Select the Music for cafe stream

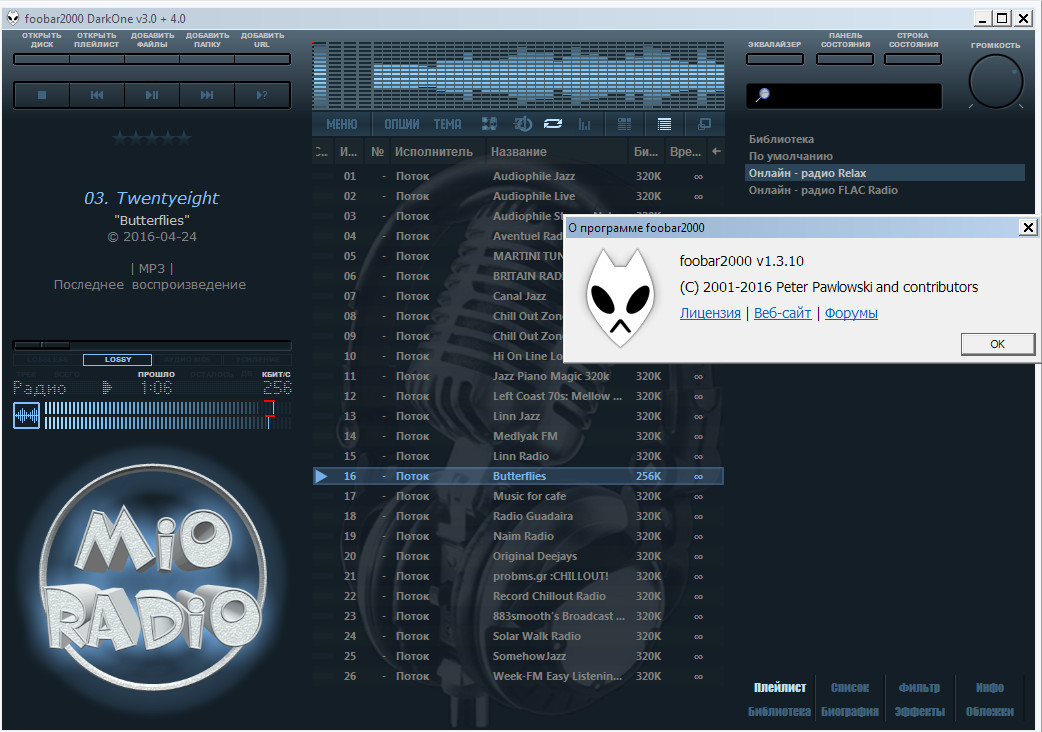point(518,496)
